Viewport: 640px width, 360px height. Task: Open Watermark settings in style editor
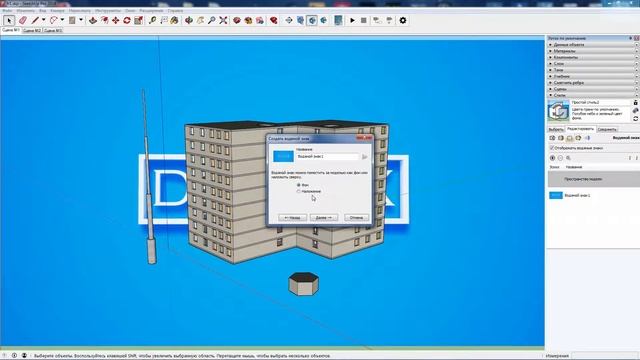pyautogui.click(x=578, y=138)
